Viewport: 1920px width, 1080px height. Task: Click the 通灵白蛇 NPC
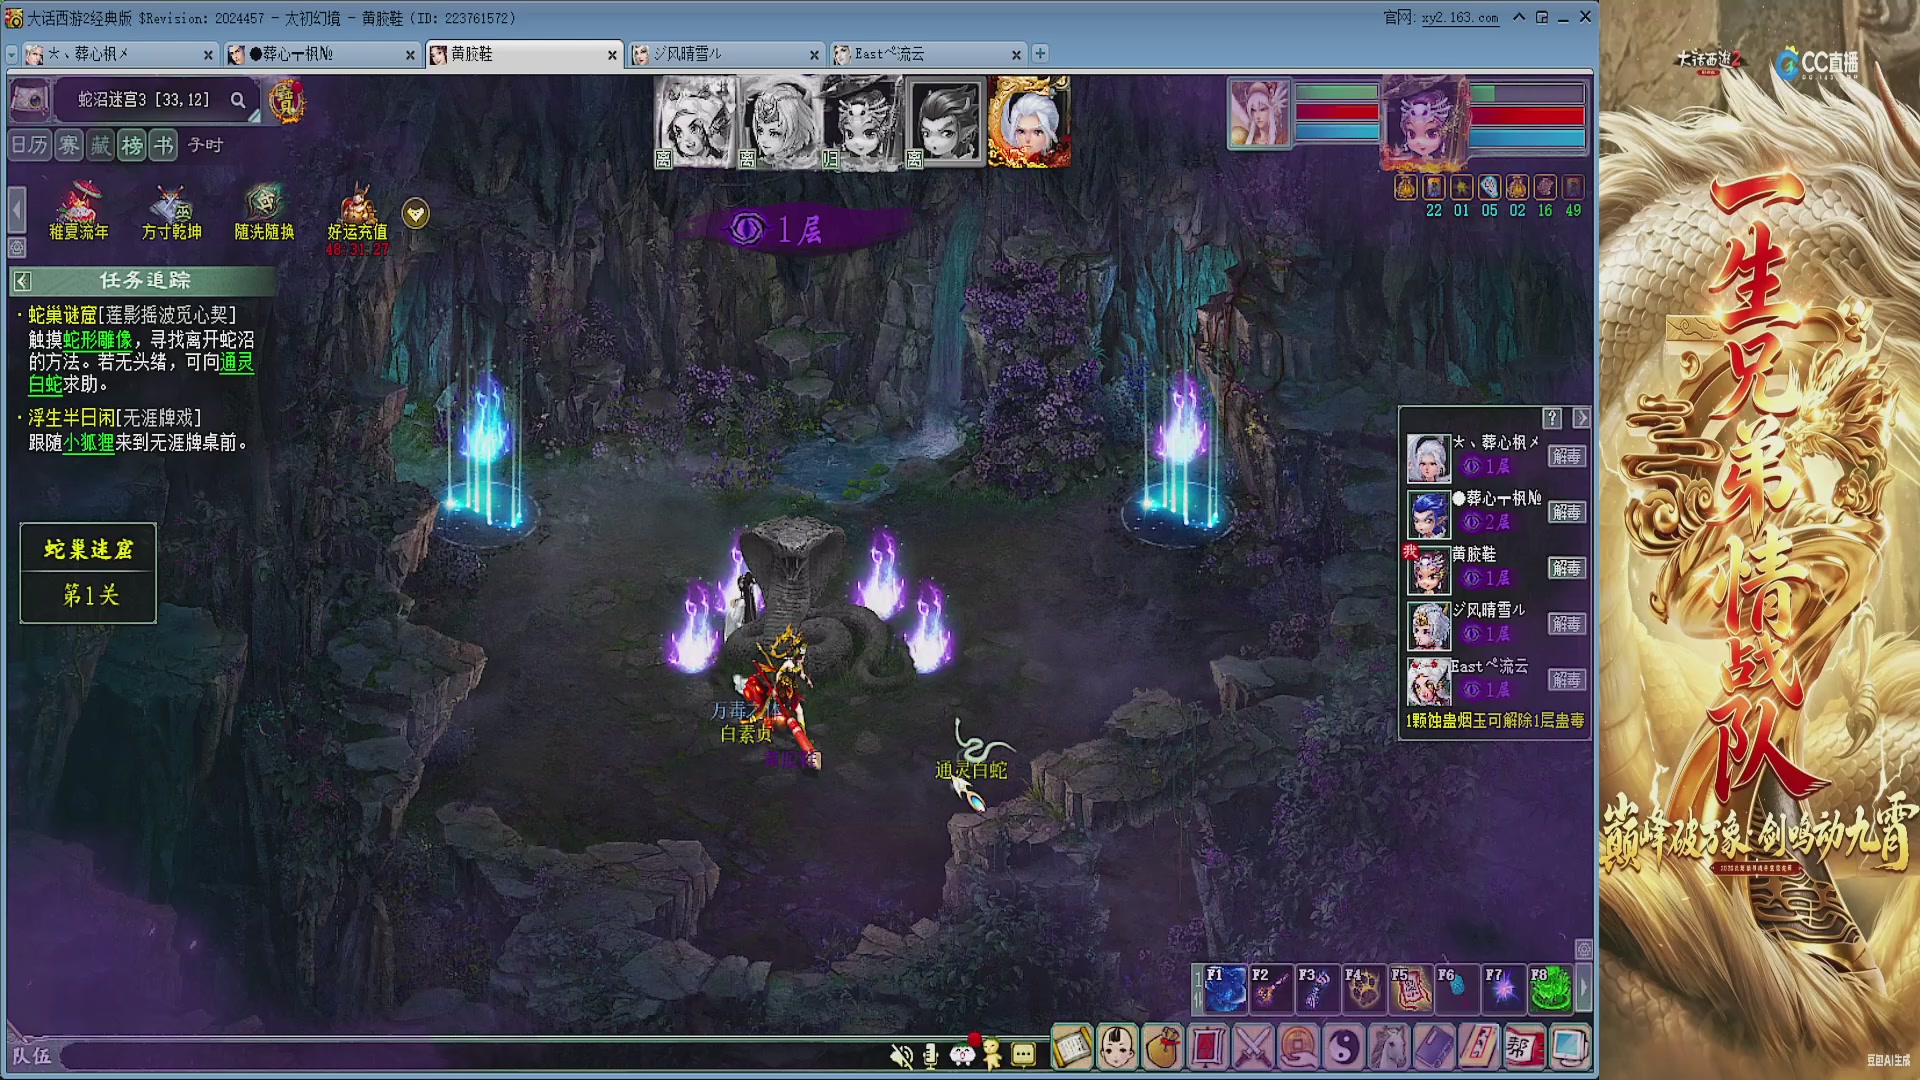[976, 750]
